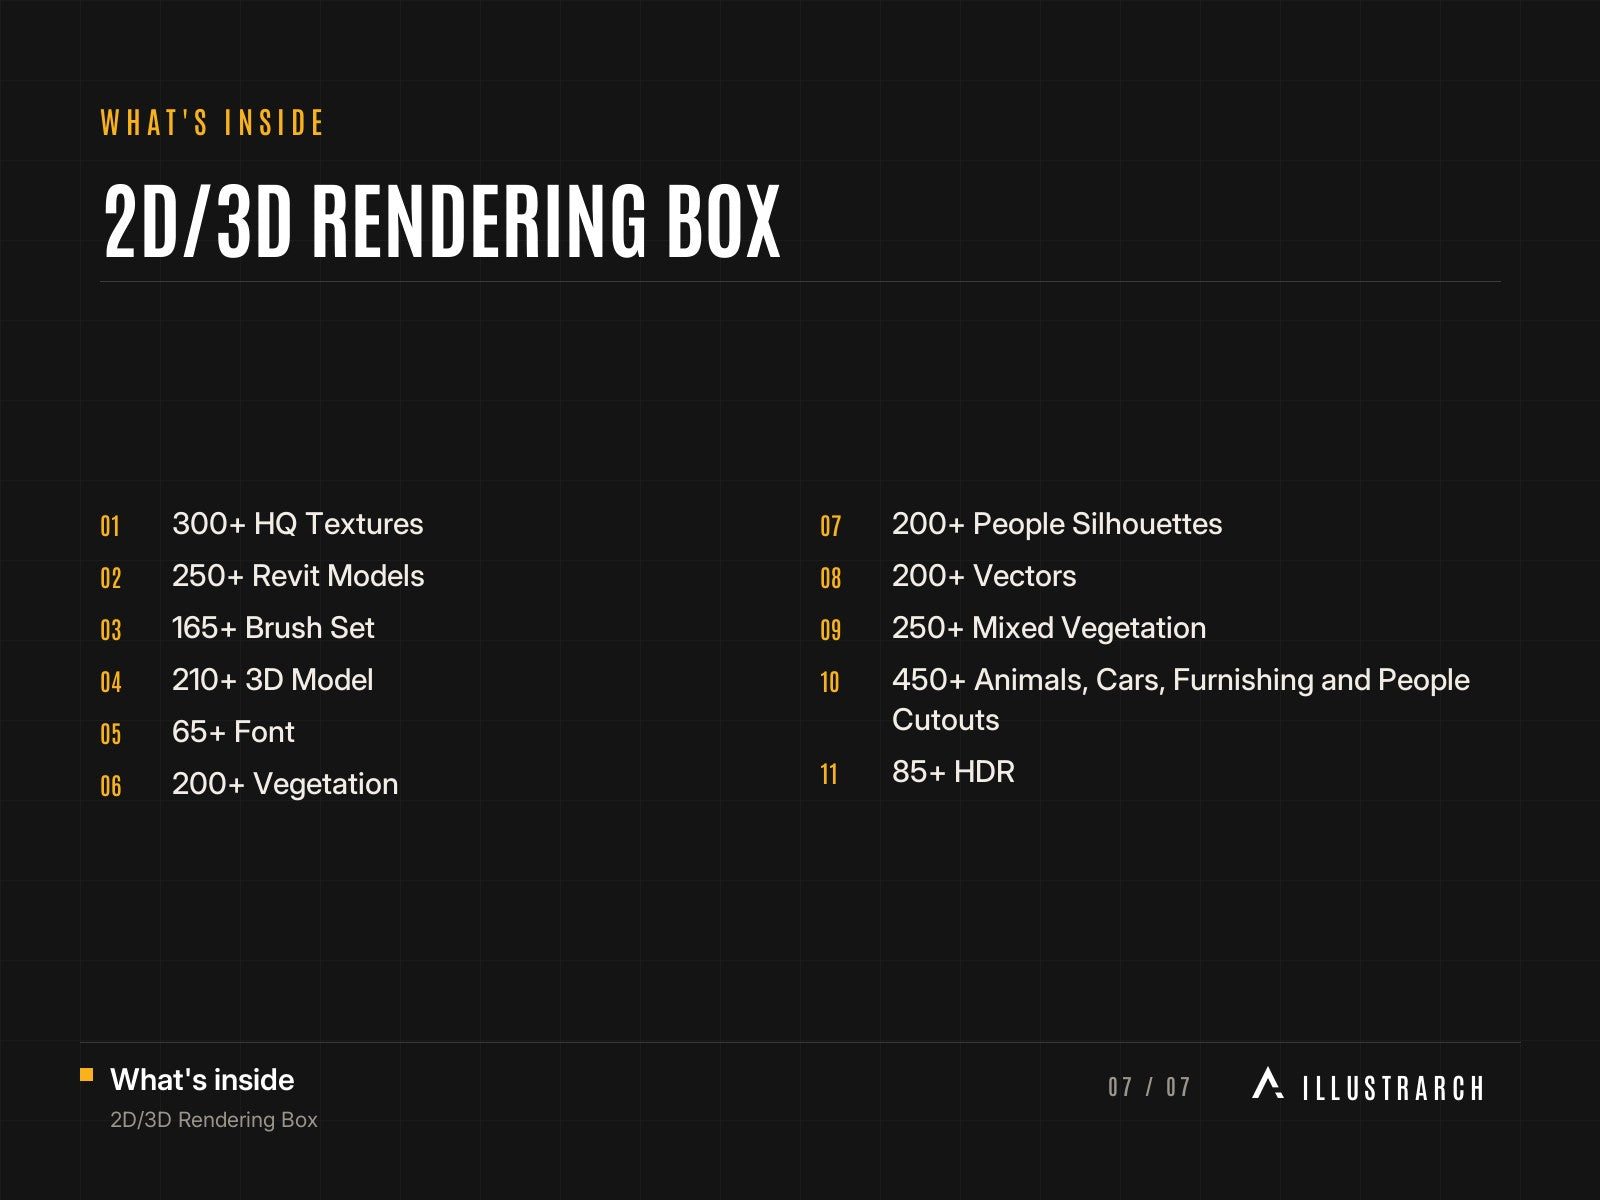Click the orange 'WHAT'S INSIDE' header
1600x1200 pixels.
(213, 123)
